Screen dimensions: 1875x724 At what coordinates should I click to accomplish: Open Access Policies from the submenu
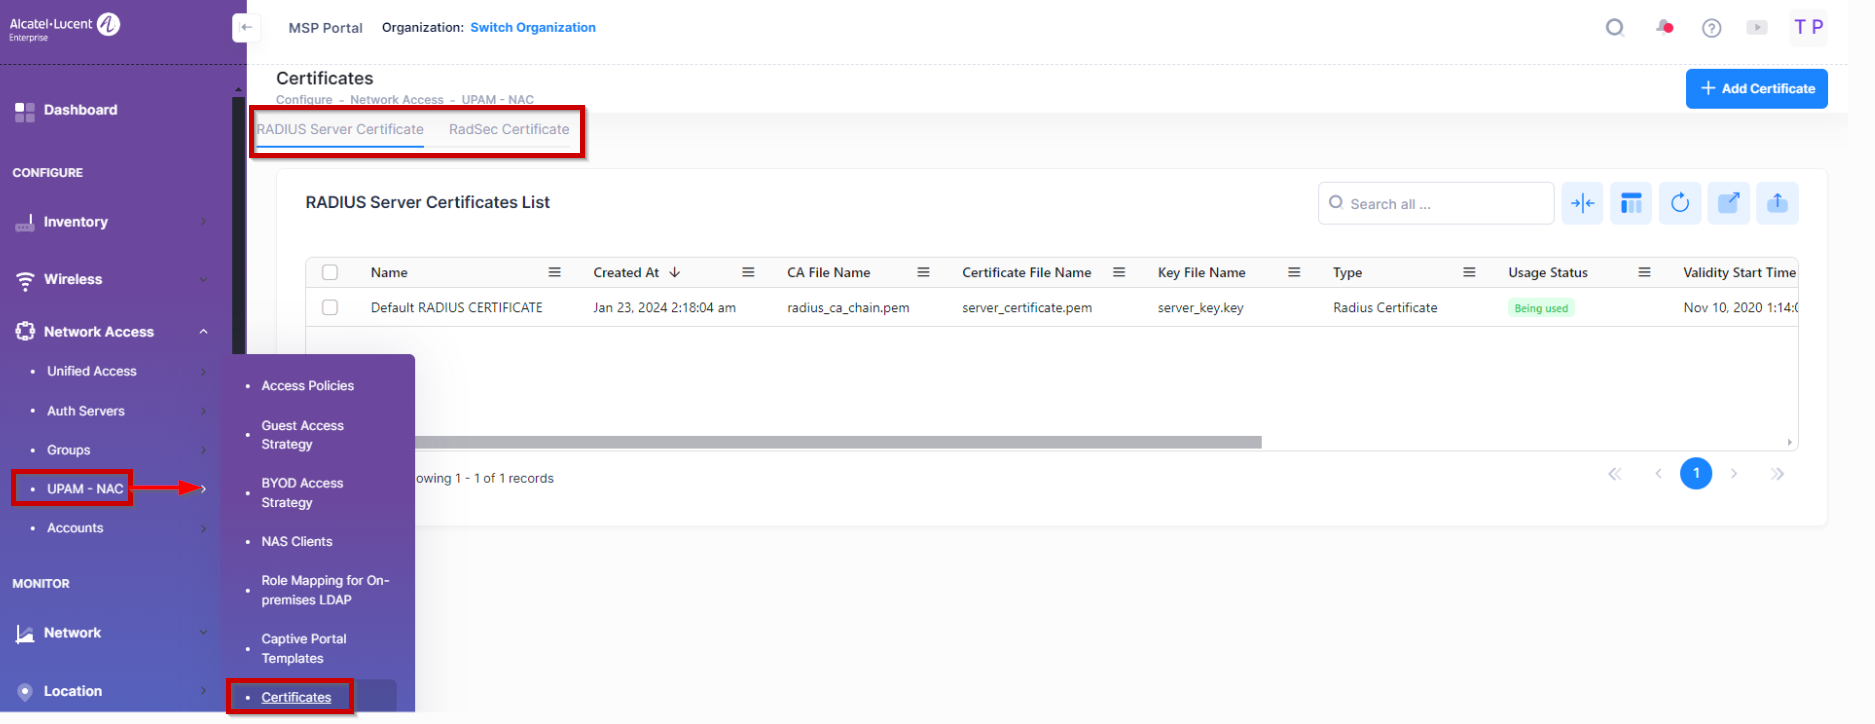tap(307, 385)
